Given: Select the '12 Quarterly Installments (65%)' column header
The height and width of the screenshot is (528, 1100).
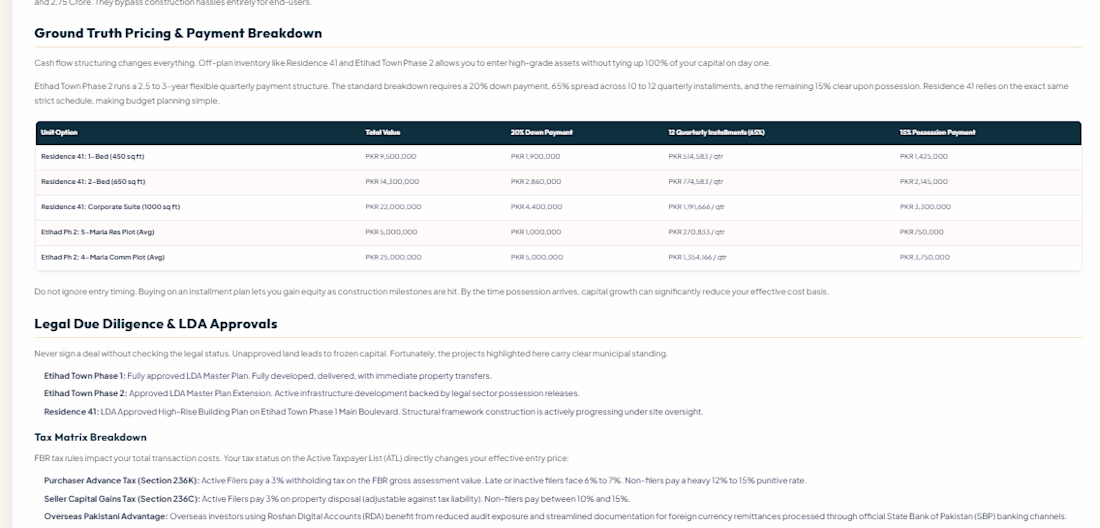Looking at the screenshot, I should click(716, 133).
